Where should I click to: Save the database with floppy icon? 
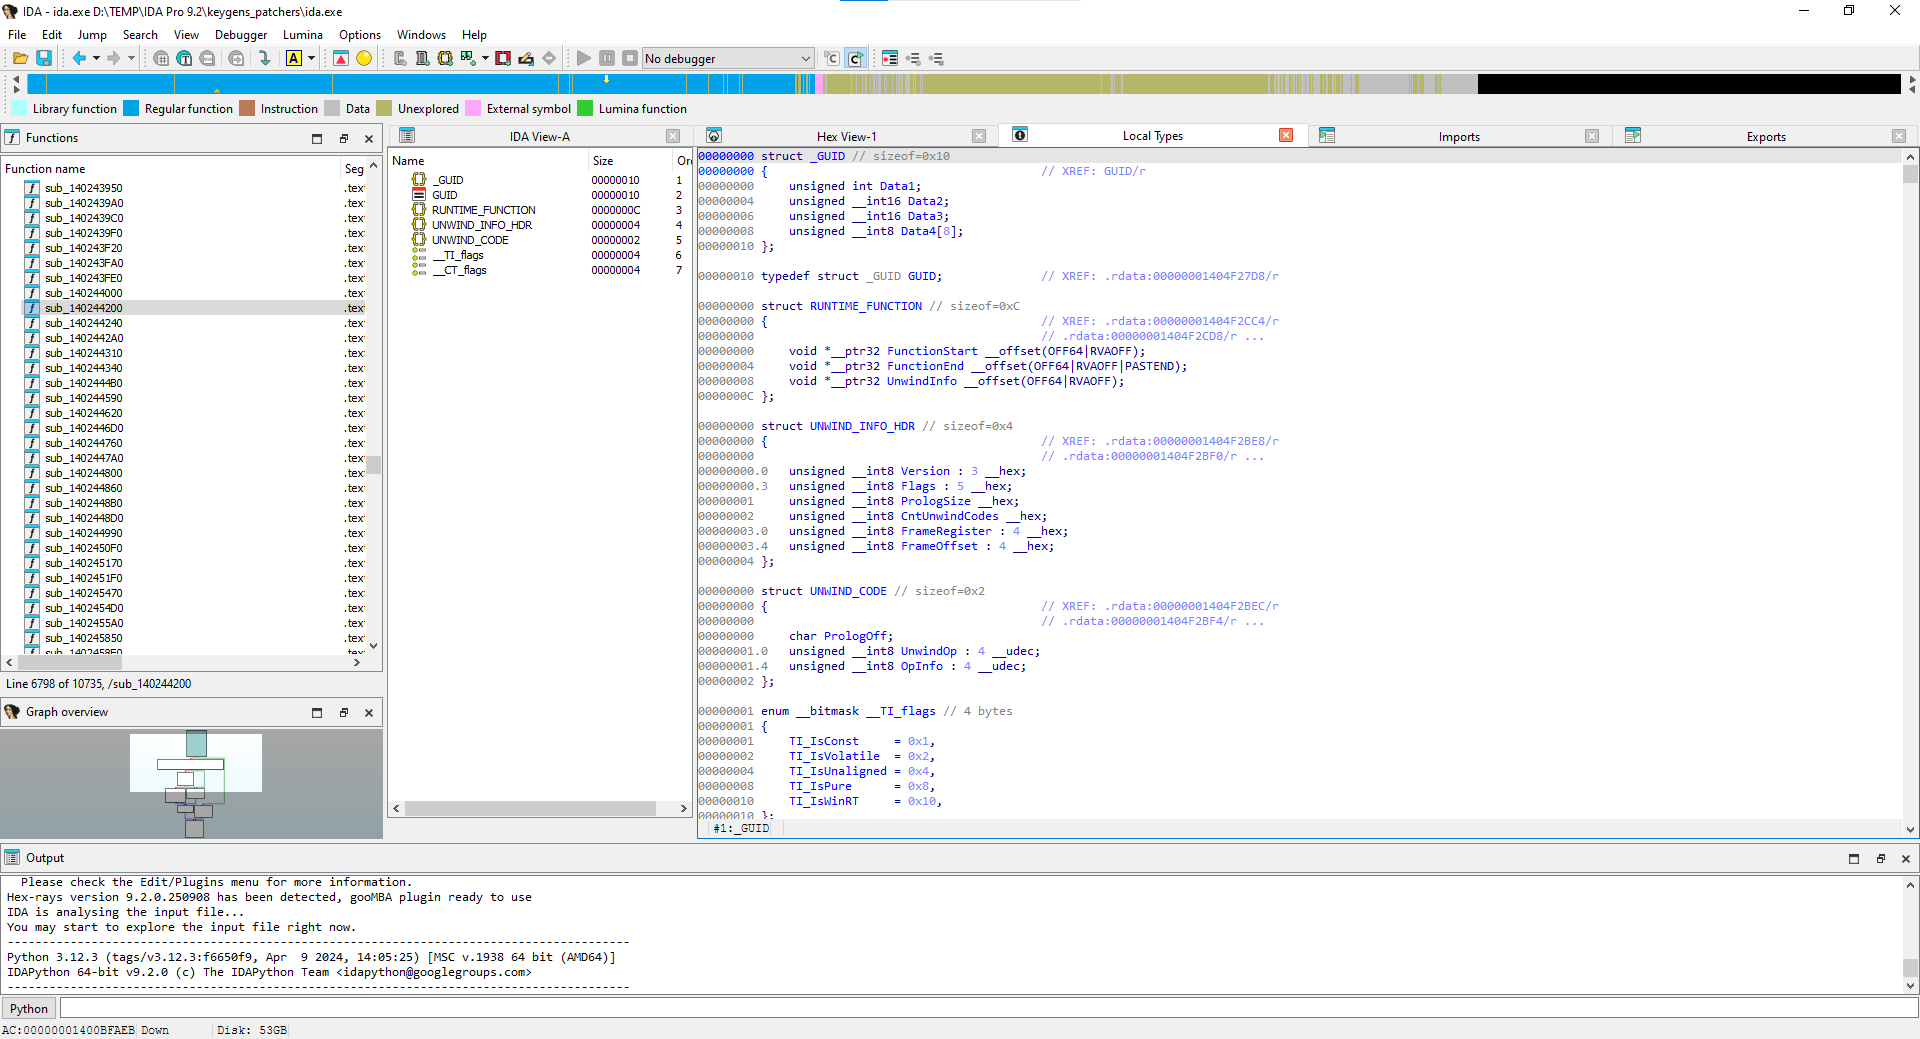pyautogui.click(x=44, y=59)
